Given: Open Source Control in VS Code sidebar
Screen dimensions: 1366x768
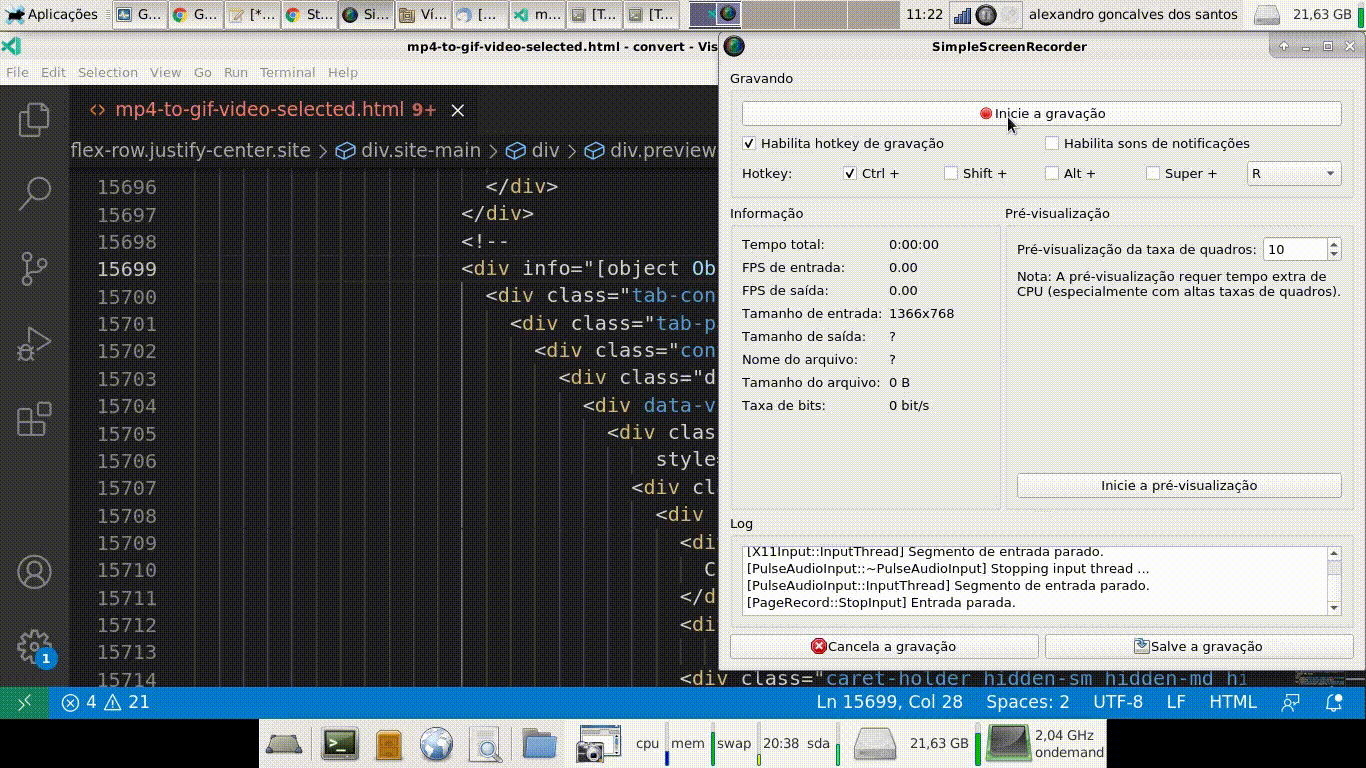Looking at the screenshot, I should (34, 268).
